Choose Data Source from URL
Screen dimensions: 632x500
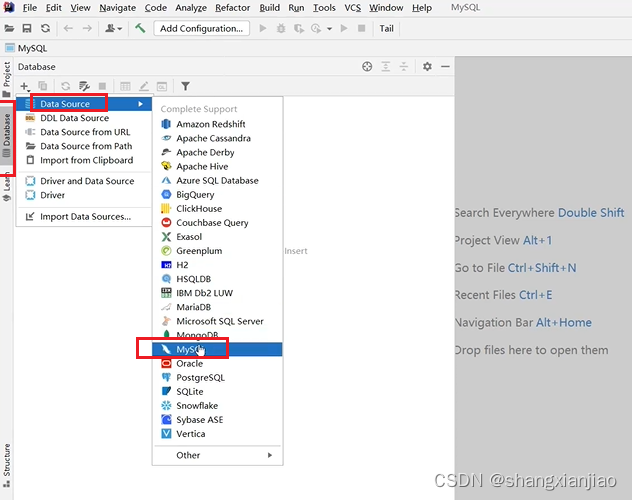(x=84, y=132)
